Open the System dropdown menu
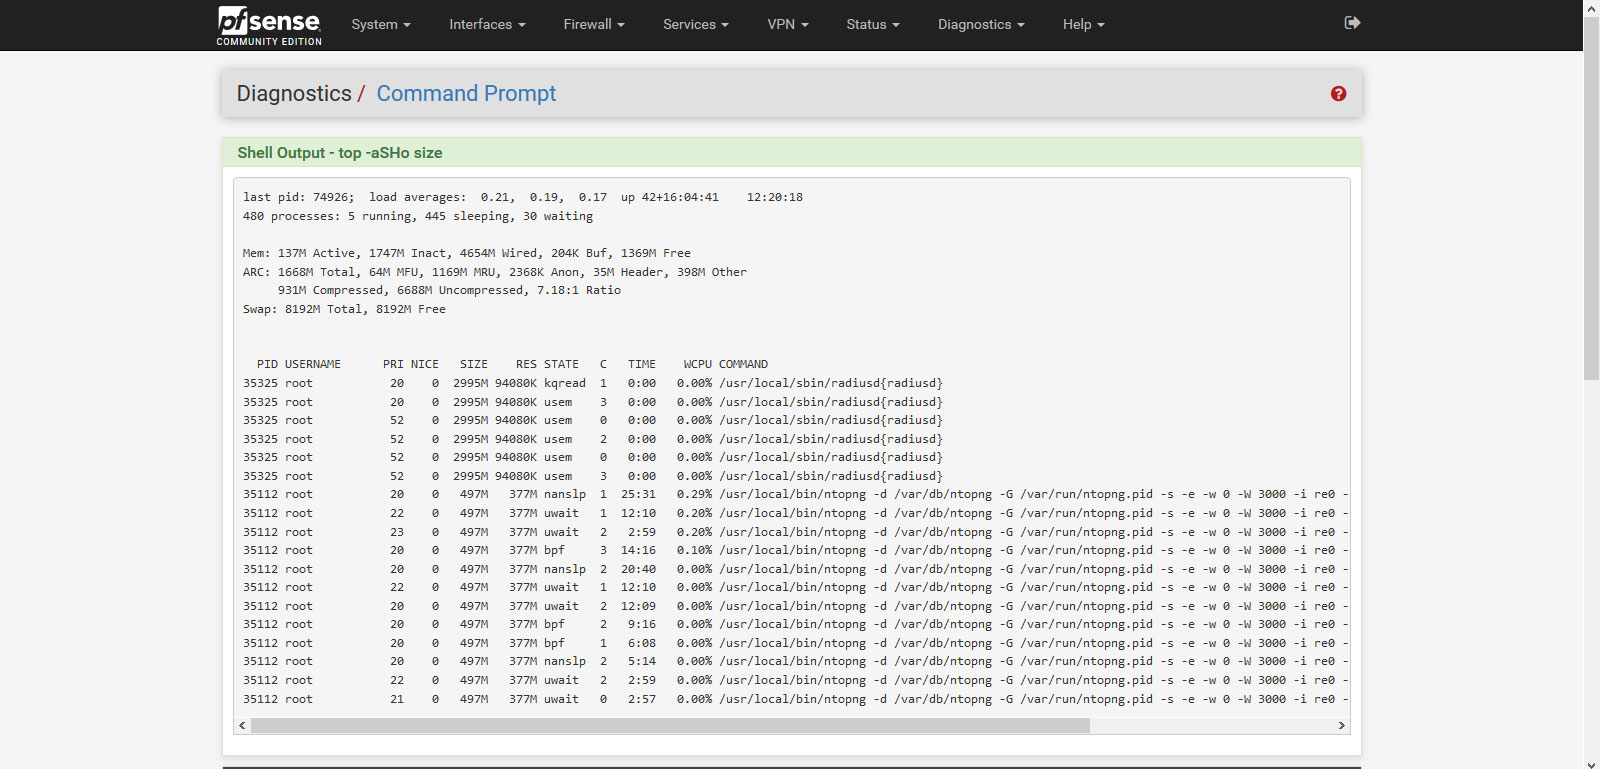 point(380,25)
